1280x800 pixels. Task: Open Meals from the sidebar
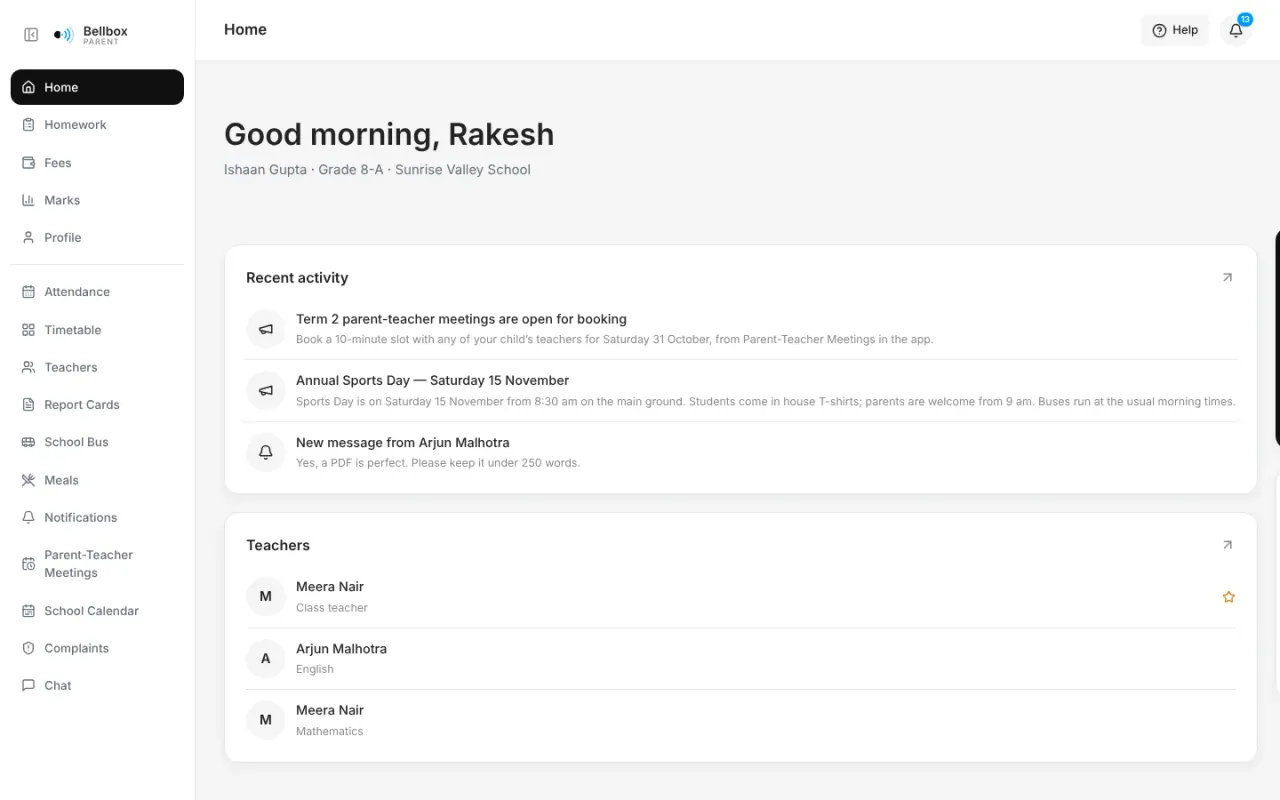[97, 480]
